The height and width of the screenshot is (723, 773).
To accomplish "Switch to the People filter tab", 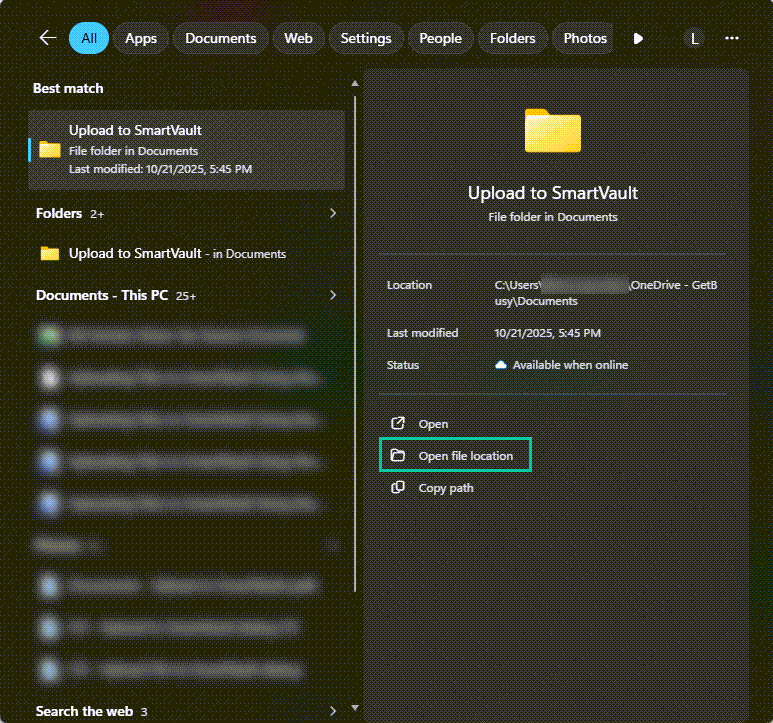I will click(x=440, y=38).
